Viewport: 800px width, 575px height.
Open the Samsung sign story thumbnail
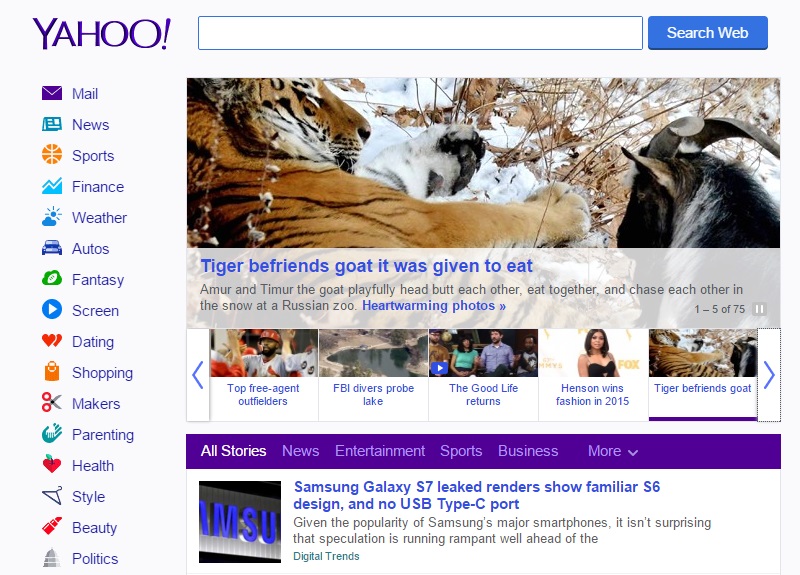[240, 522]
